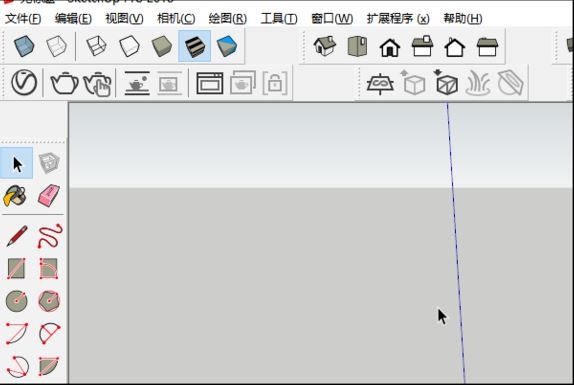574x385 pixels.
Task: Pick the Paint Bucket tool
Action: (x=15, y=196)
